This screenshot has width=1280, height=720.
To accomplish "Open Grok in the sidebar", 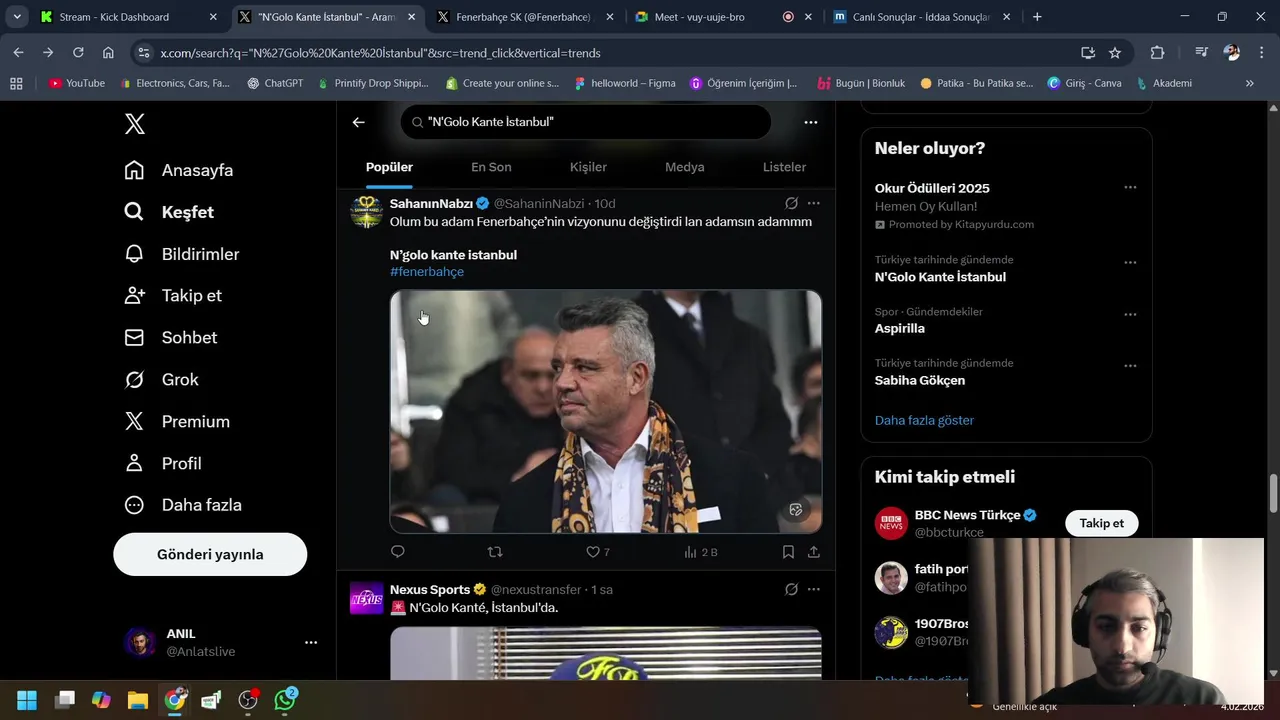I will click(161, 380).
